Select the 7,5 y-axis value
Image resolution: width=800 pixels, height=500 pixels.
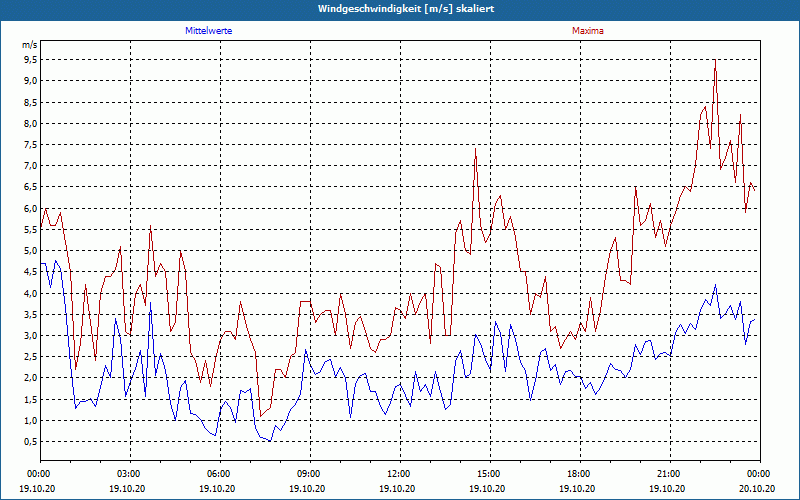[30, 144]
